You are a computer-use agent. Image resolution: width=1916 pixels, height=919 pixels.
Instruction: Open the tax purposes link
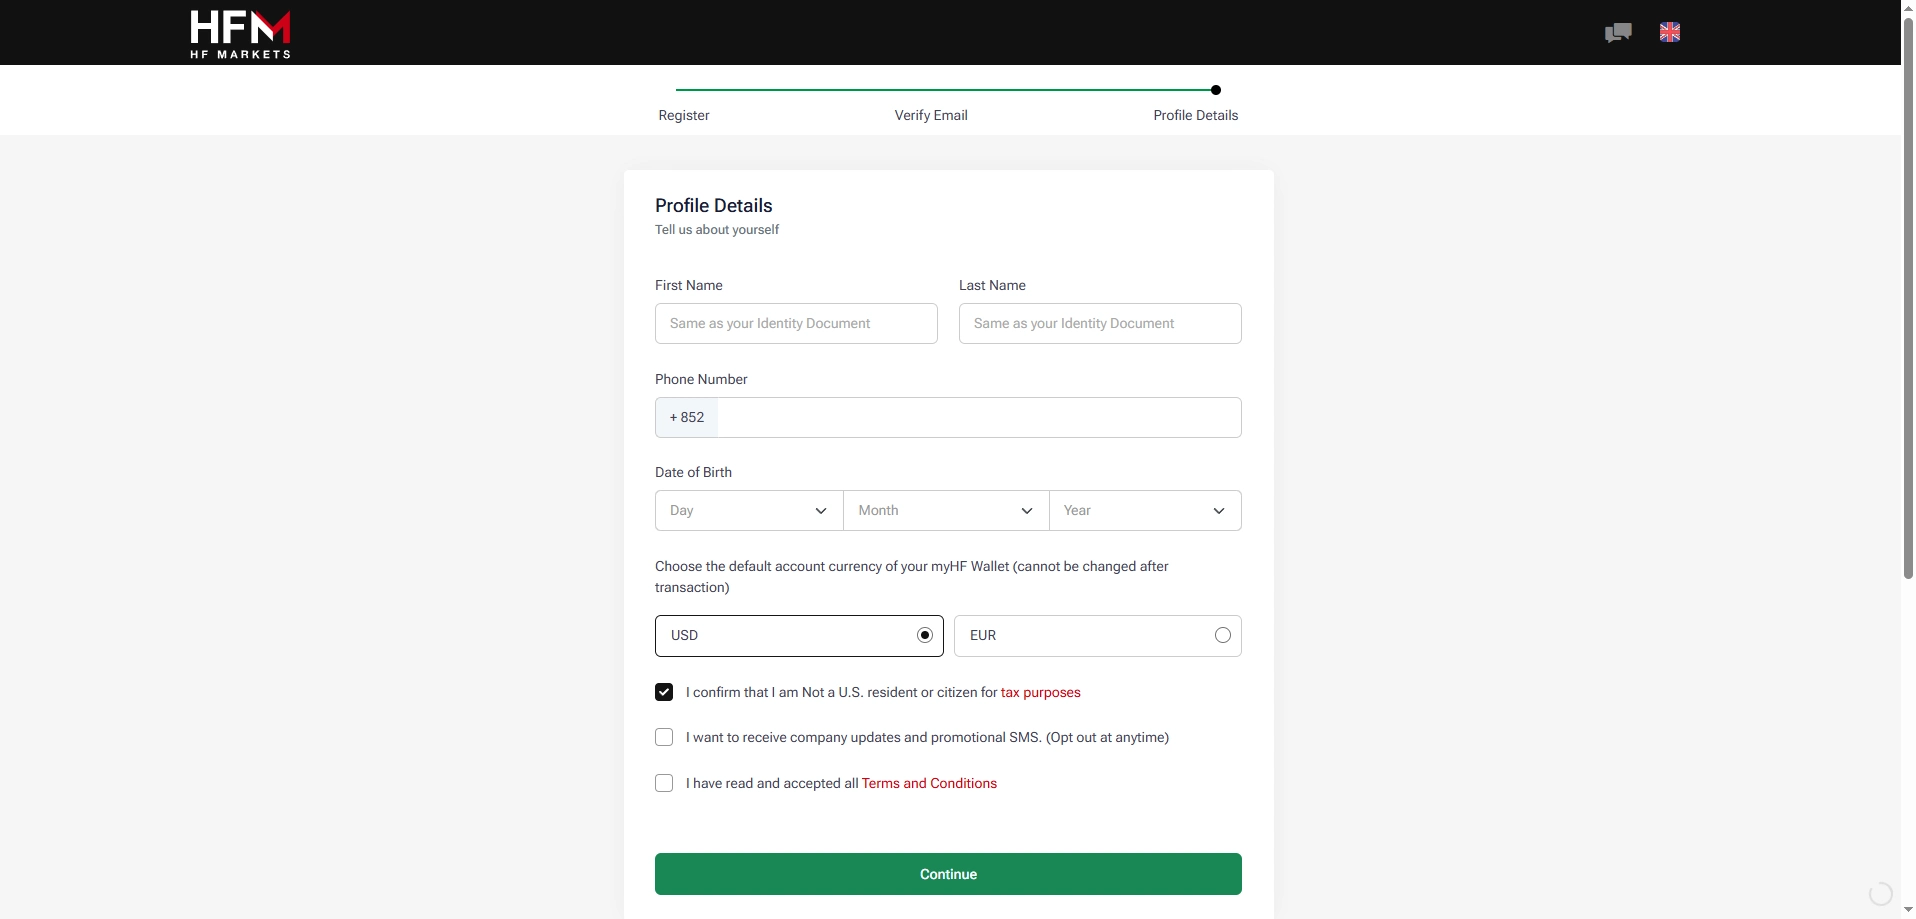pyautogui.click(x=1041, y=691)
